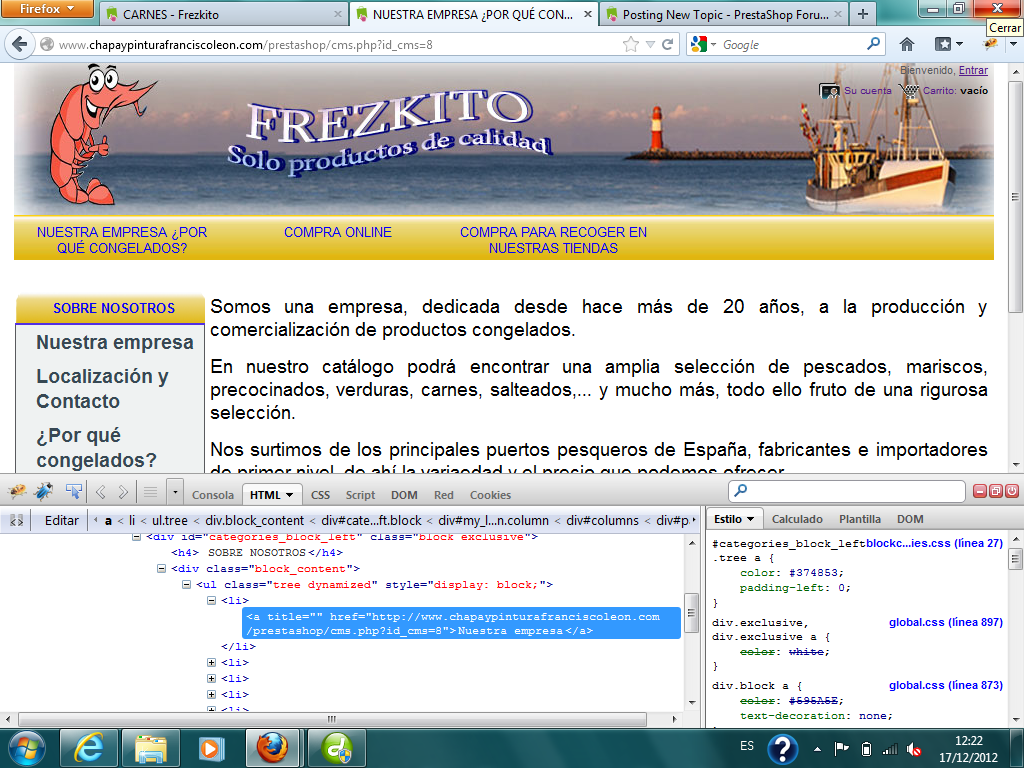Click the Editar button in HTML panel
The image size is (1024, 768).
[61, 520]
